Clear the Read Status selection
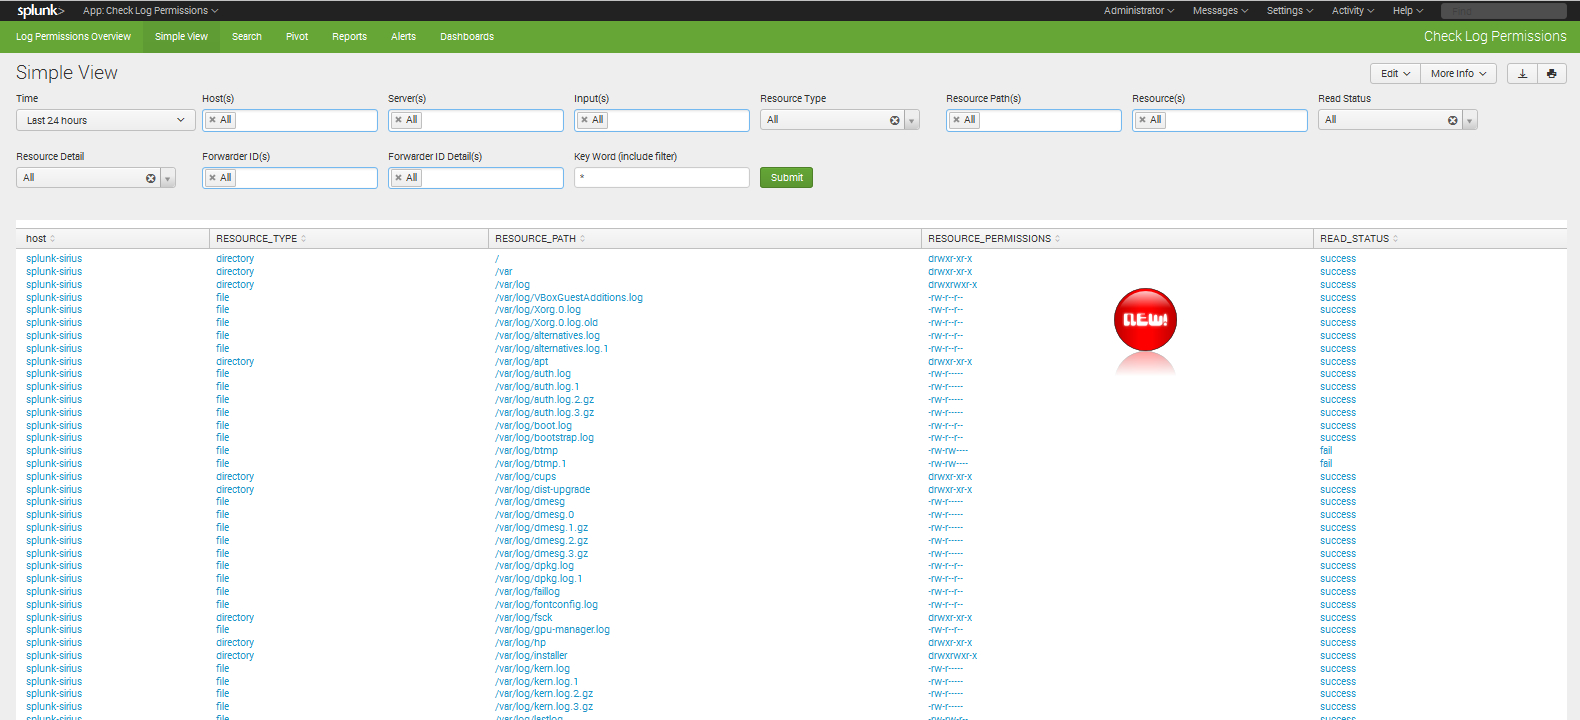This screenshot has height=720, width=1580. click(x=1452, y=120)
